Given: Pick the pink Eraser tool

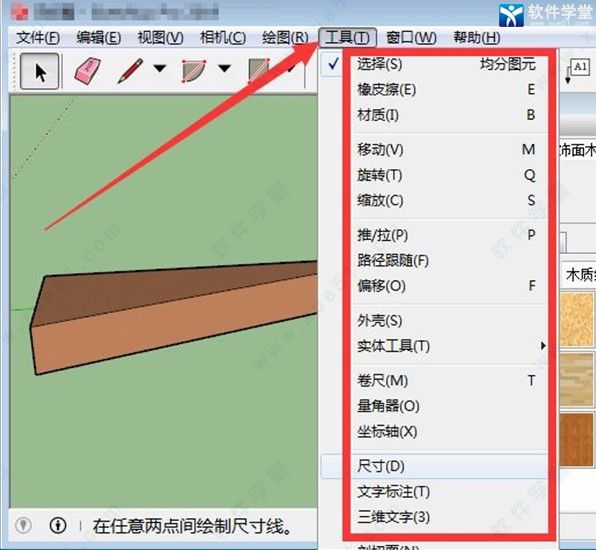Looking at the screenshot, I should coord(88,70).
